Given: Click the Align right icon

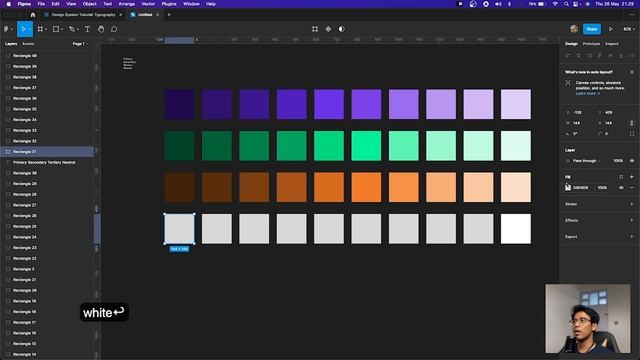Looking at the screenshot, I should tap(589, 56).
